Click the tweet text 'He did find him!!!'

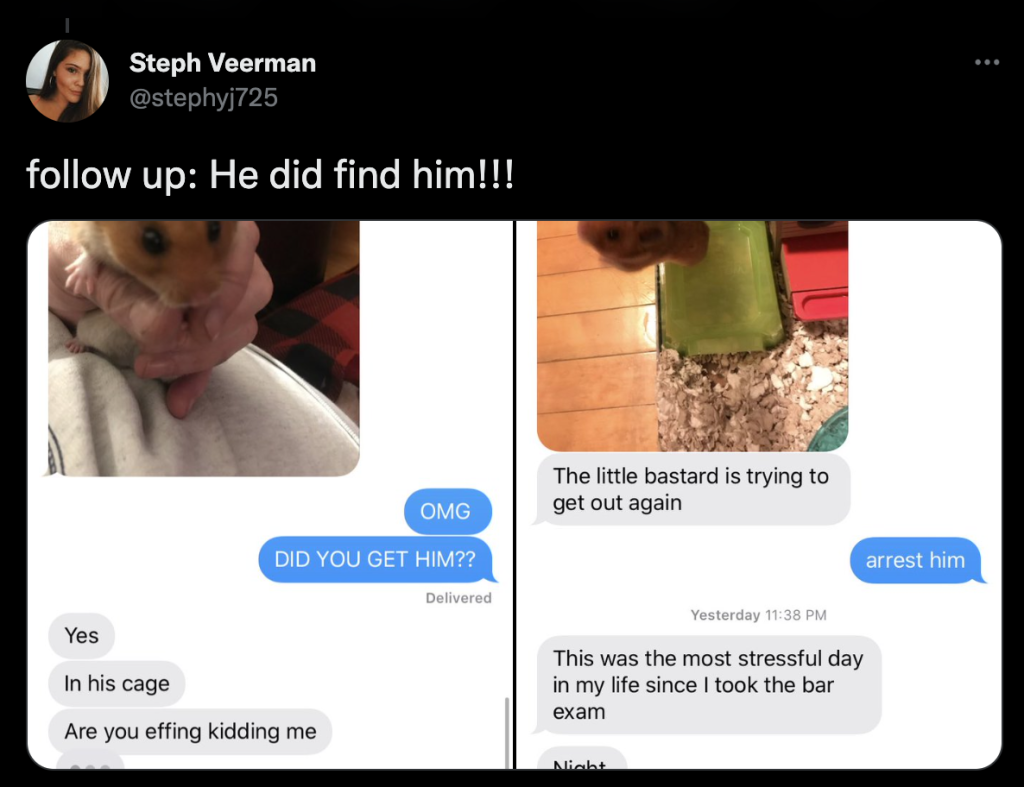[x=362, y=175]
